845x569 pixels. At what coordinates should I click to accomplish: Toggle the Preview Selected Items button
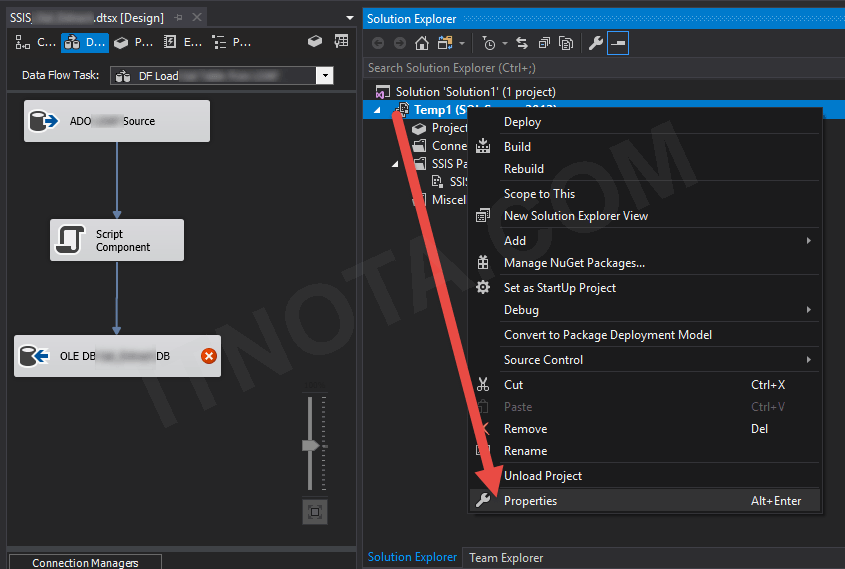pyautogui.click(x=618, y=43)
